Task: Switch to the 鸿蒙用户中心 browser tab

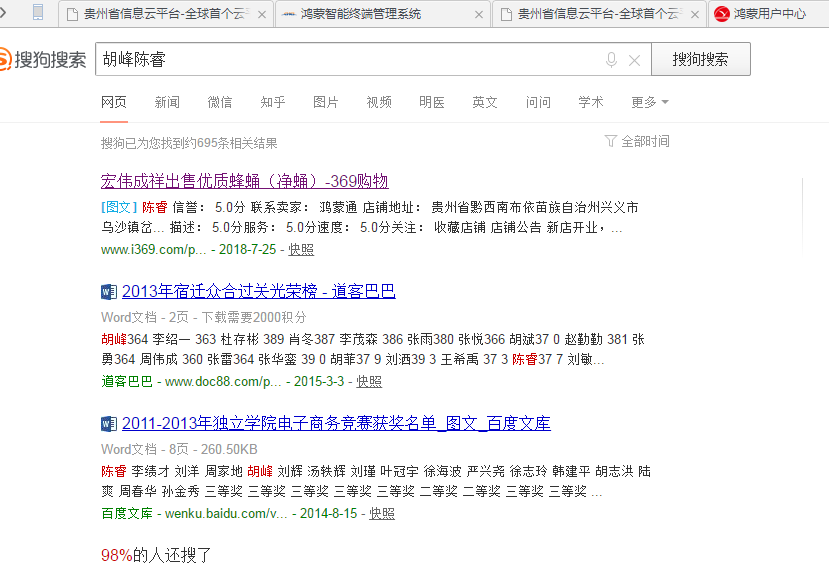Action: [768, 14]
